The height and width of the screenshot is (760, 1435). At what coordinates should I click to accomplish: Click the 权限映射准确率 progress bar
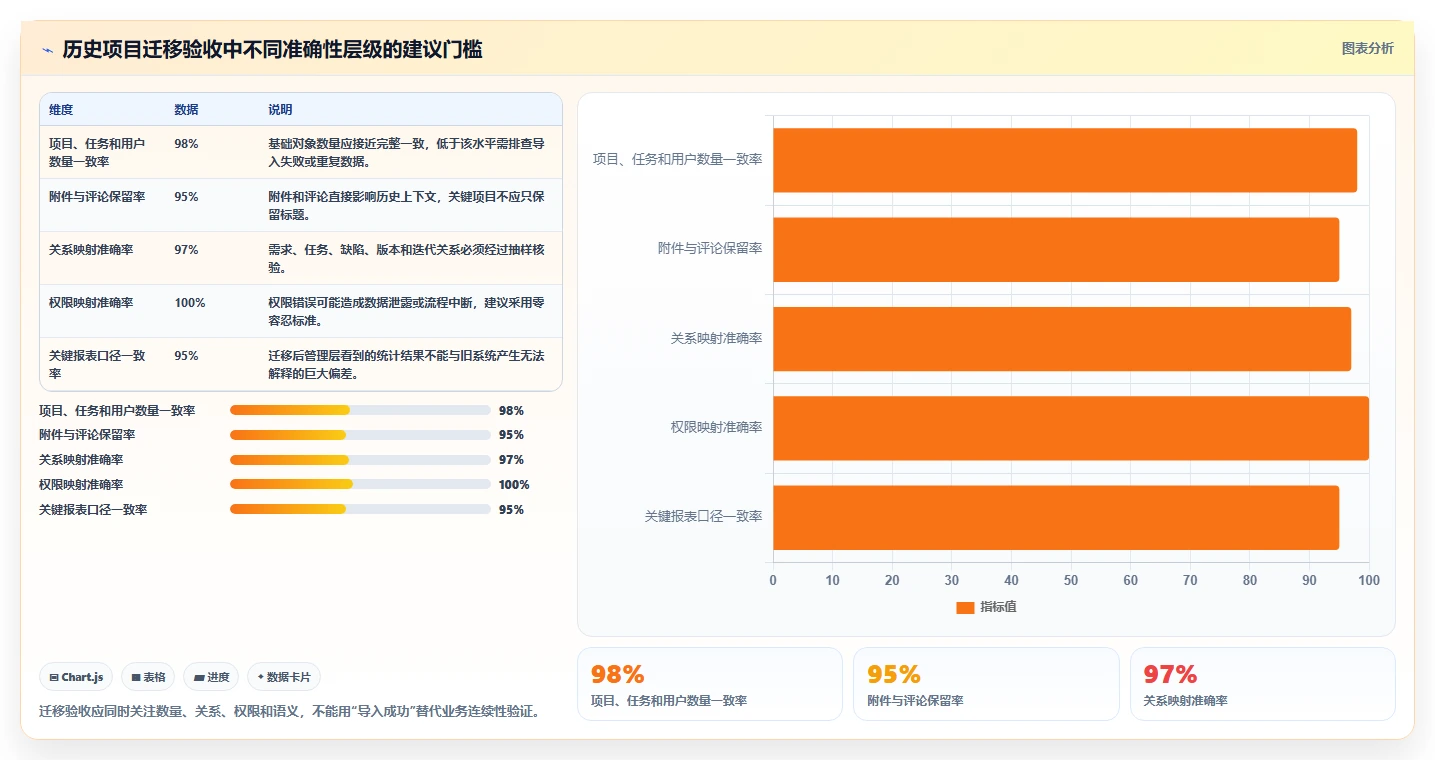pos(360,485)
